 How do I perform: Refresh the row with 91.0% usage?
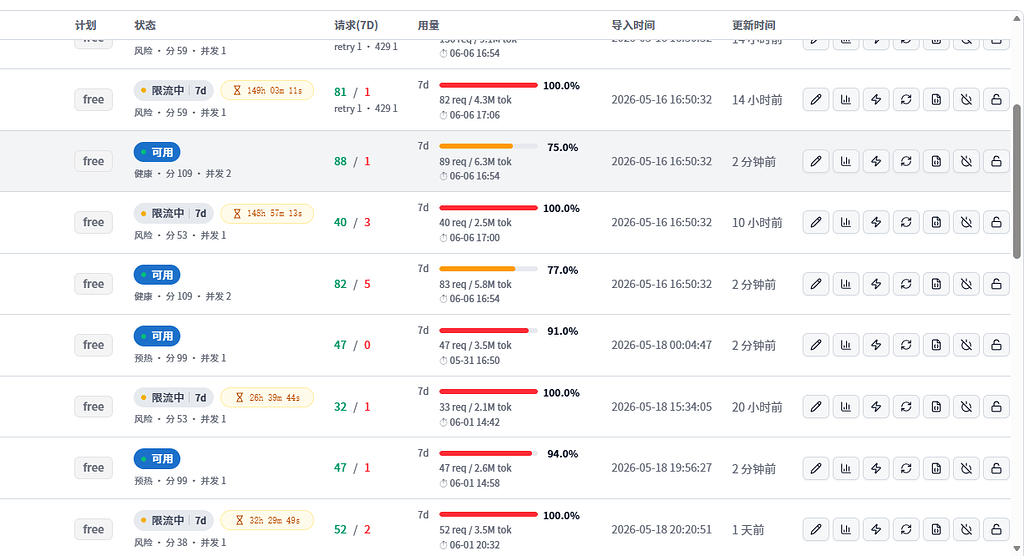pos(906,344)
